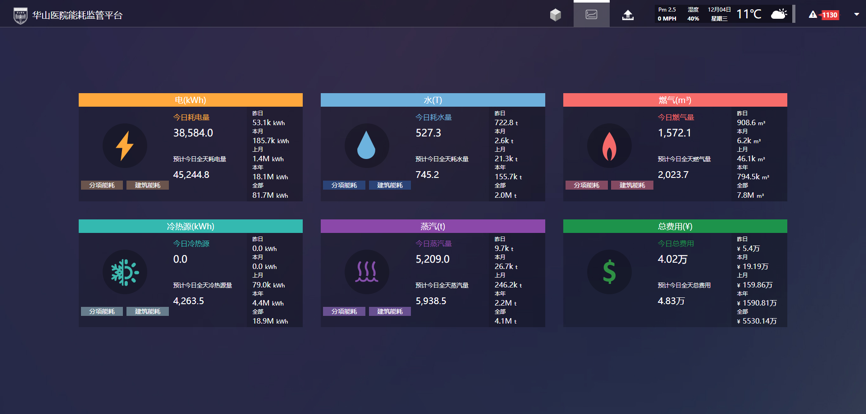Open 建筑能耗 under the 冷热源 card
Screen dimensions: 866x414
click(x=147, y=311)
